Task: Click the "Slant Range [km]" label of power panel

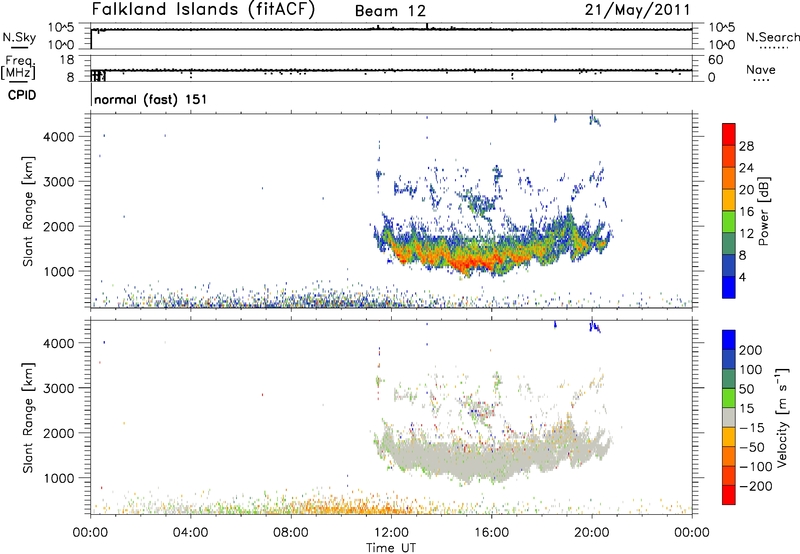Action: click(x=28, y=211)
